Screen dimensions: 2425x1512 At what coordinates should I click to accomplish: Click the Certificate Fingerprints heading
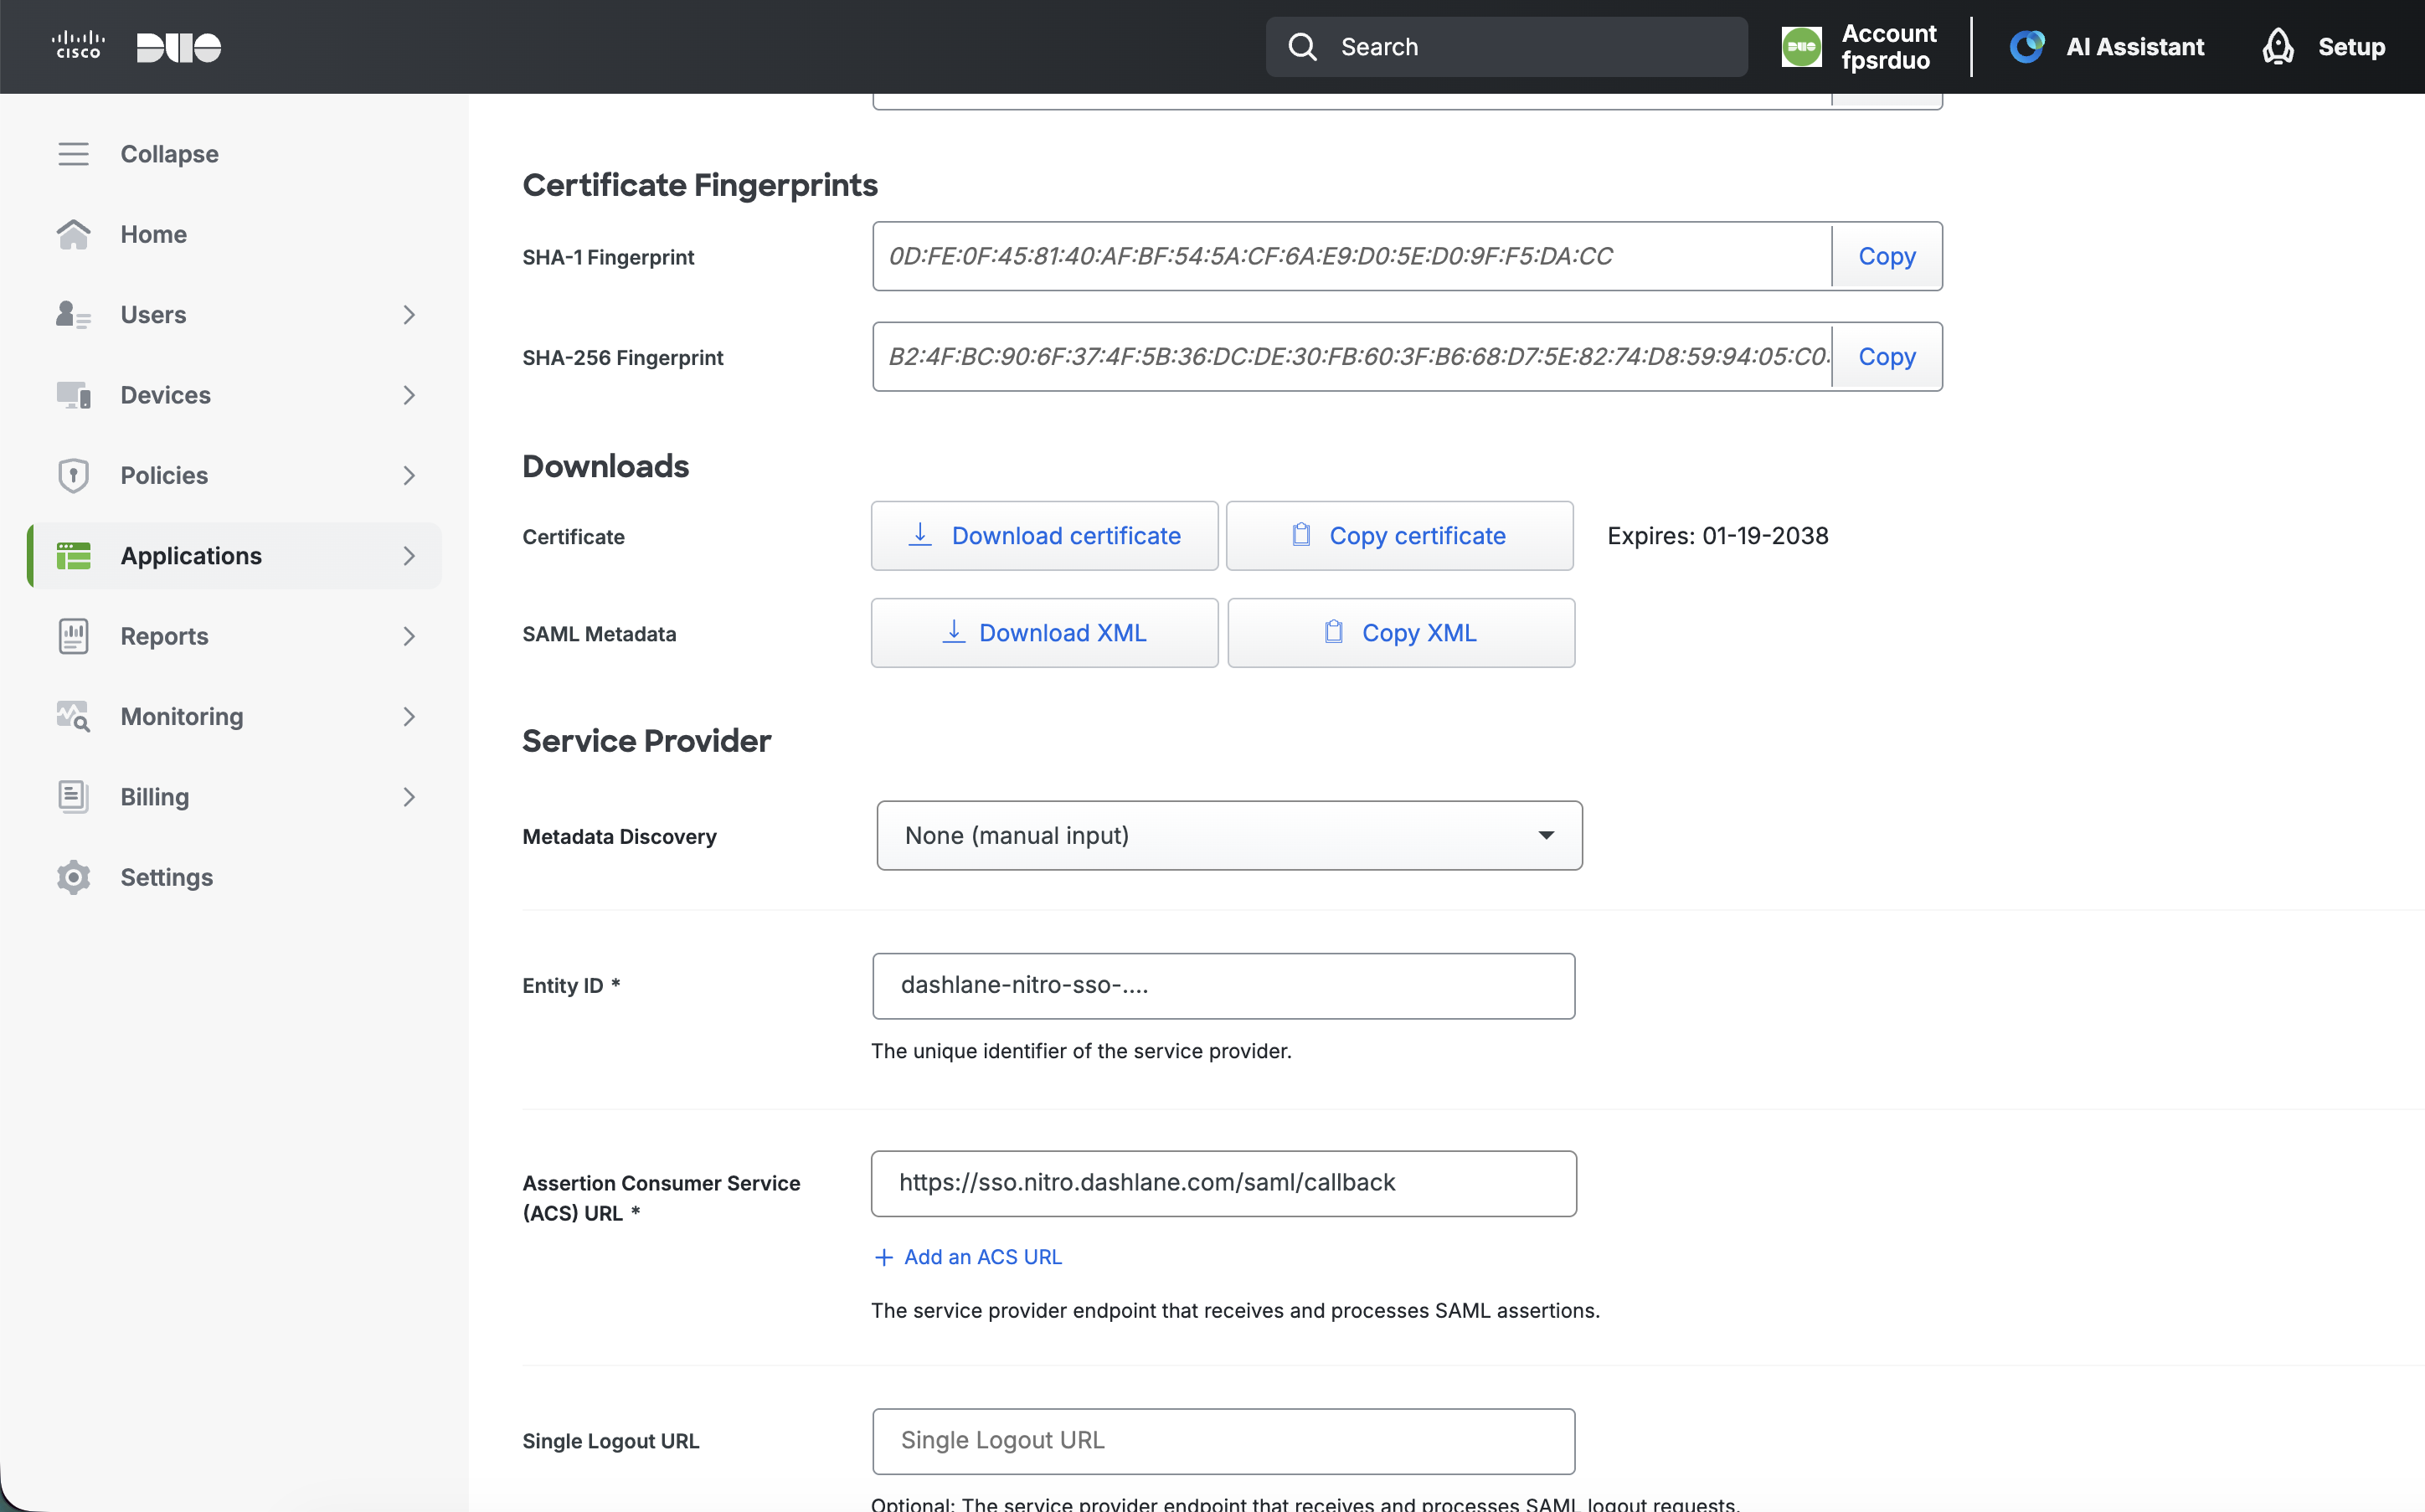pyautogui.click(x=700, y=185)
